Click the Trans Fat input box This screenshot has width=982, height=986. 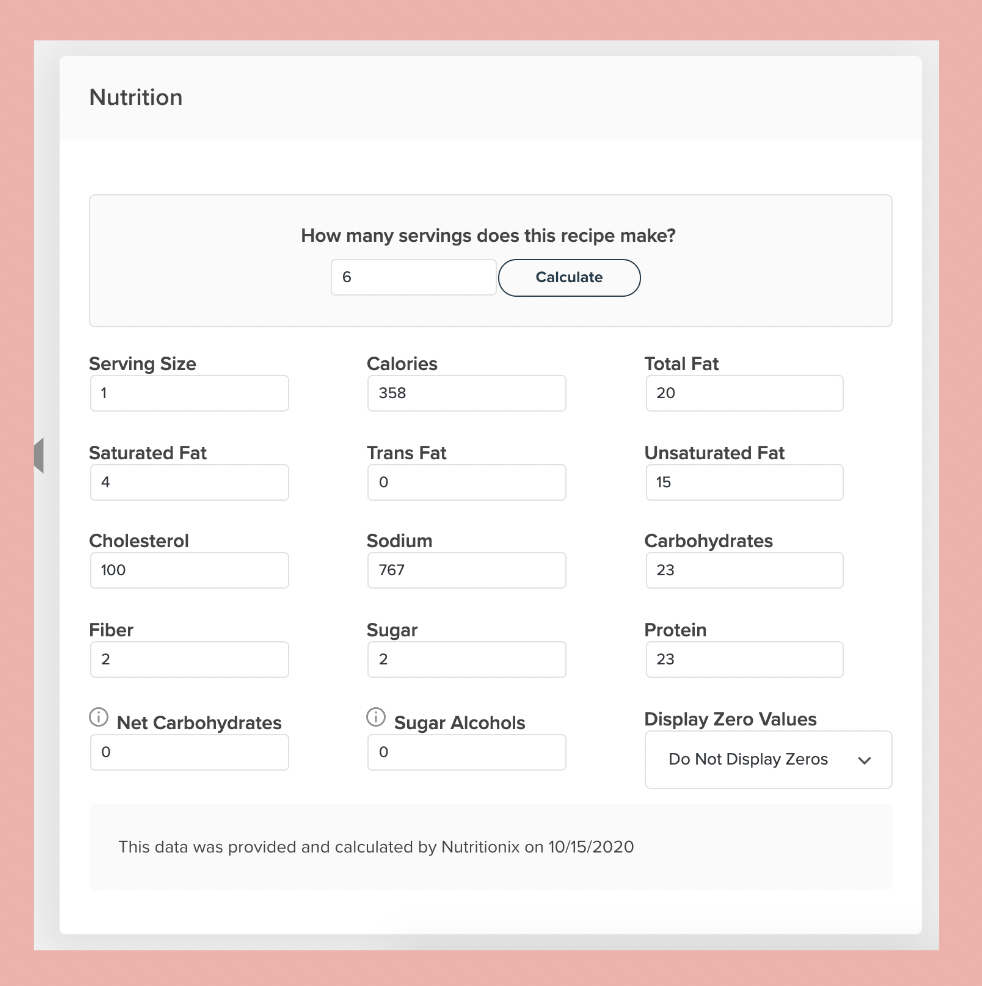coord(466,482)
